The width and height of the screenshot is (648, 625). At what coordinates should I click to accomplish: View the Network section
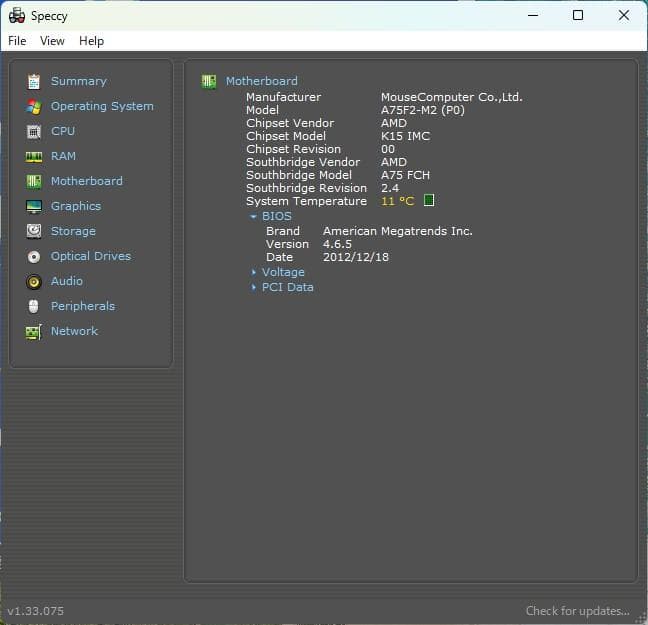pos(74,331)
